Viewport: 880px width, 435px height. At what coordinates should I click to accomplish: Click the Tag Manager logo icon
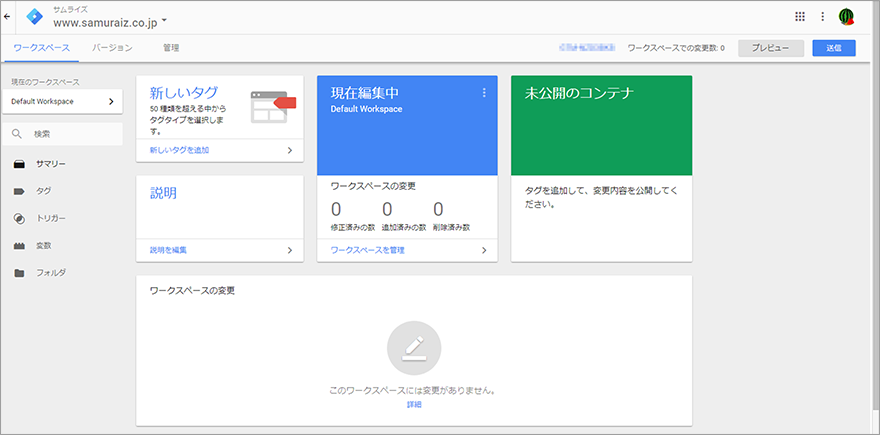coord(35,16)
